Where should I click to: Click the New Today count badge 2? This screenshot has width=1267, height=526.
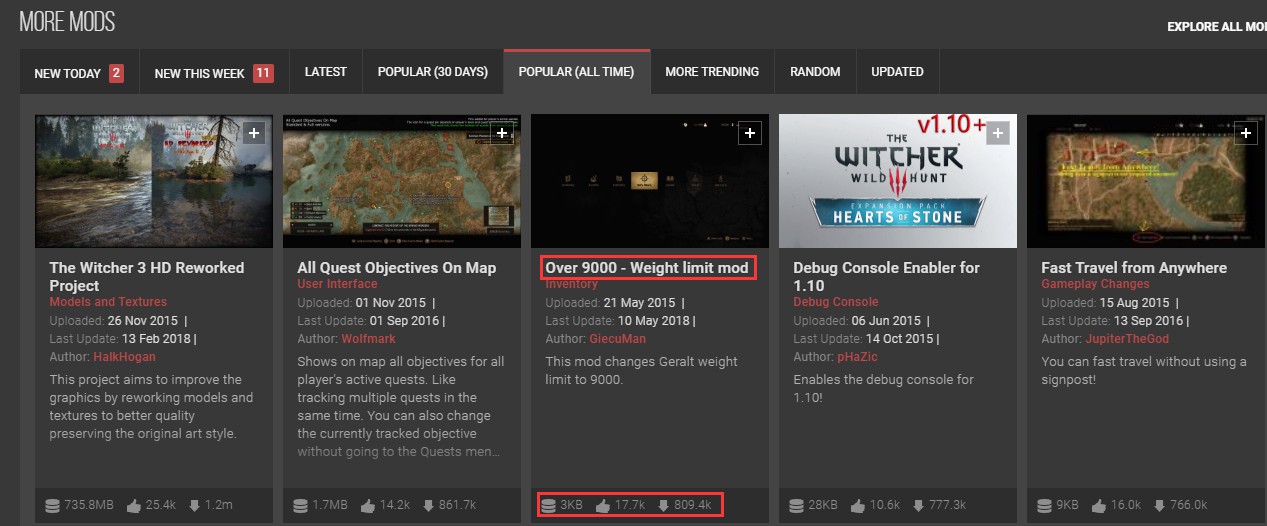tap(116, 73)
